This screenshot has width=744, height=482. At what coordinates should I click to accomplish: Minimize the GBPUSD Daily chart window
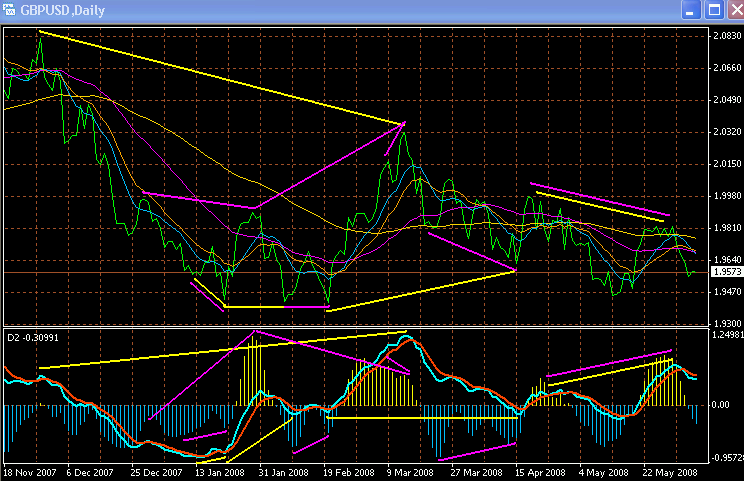[691, 9]
